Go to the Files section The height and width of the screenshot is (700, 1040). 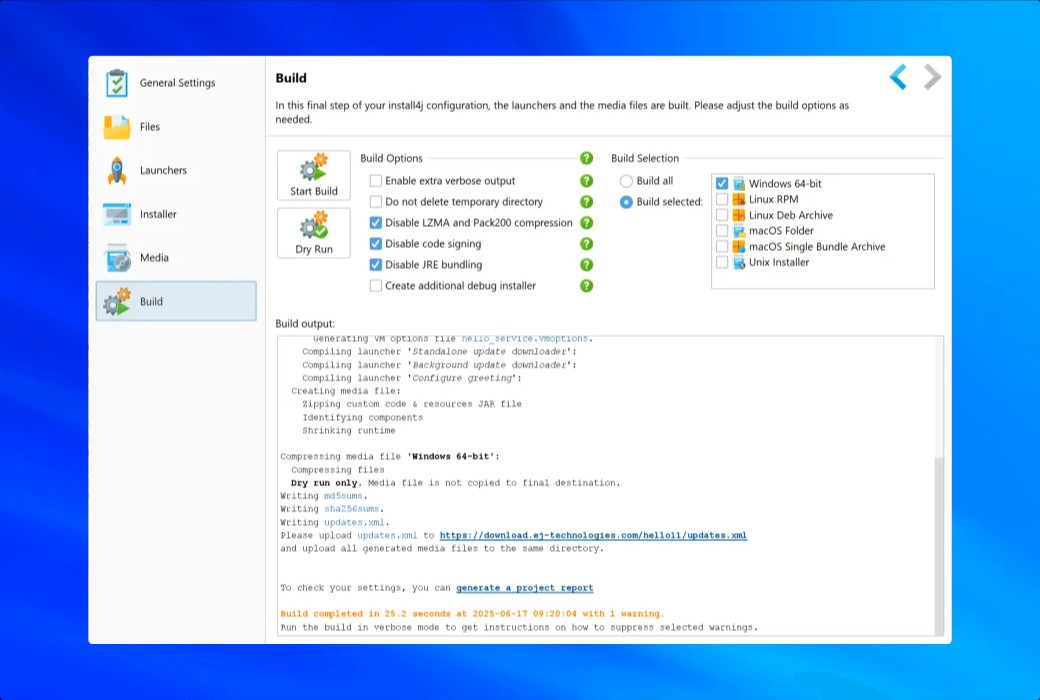[176, 127]
